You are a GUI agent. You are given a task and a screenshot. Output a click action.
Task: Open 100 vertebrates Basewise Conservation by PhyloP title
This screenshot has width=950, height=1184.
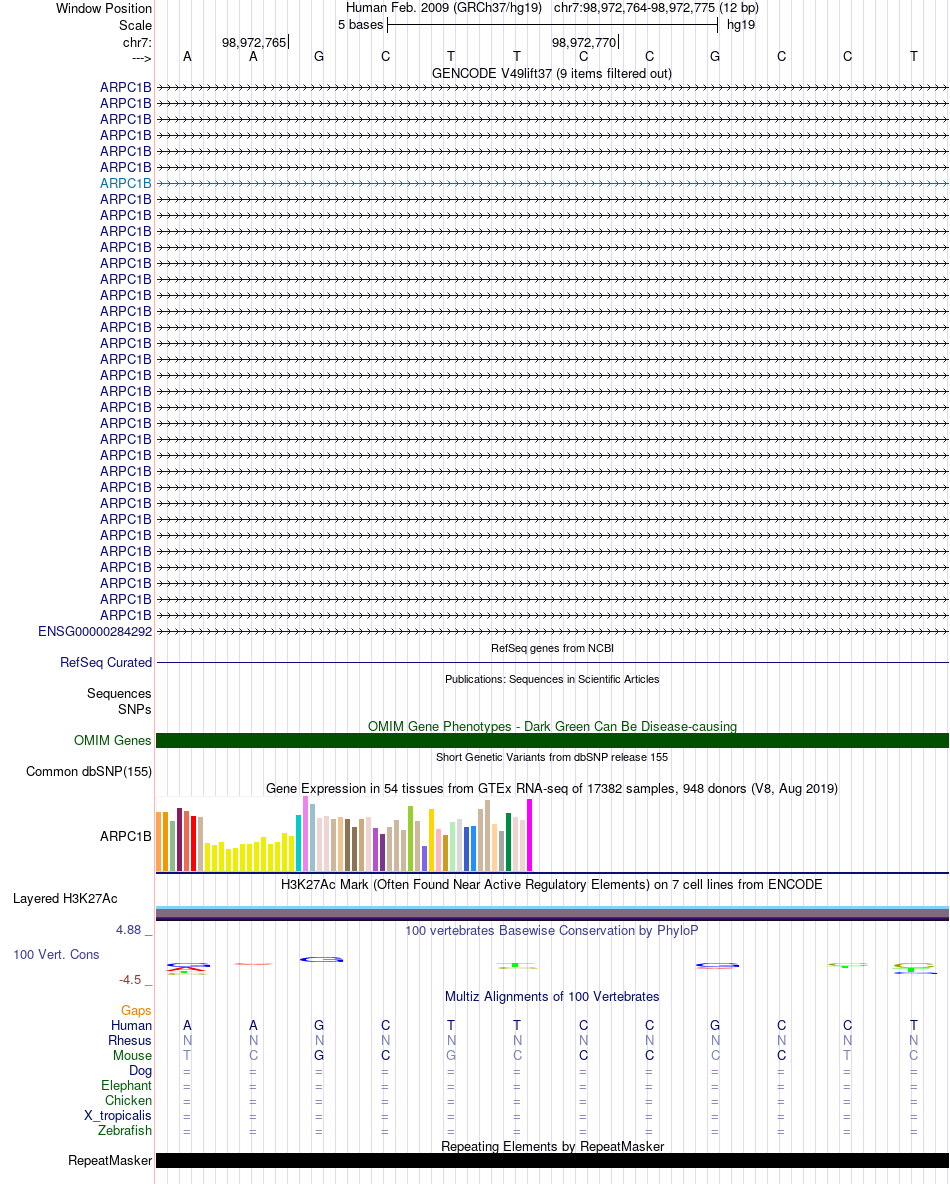552,930
